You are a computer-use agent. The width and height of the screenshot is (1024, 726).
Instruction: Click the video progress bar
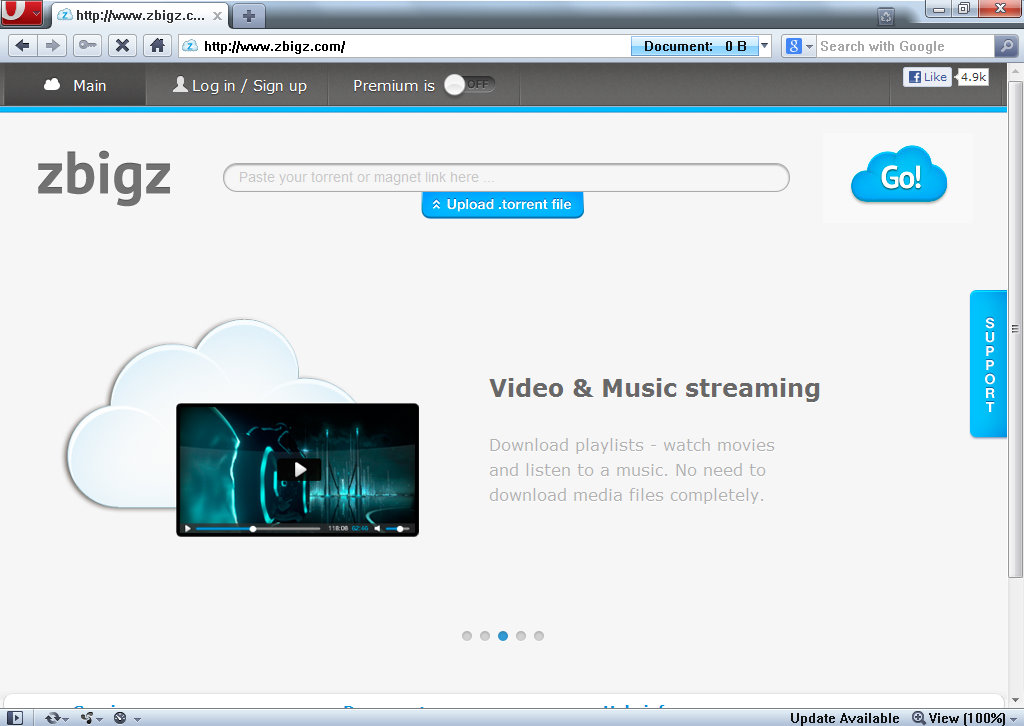tap(258, 528)
